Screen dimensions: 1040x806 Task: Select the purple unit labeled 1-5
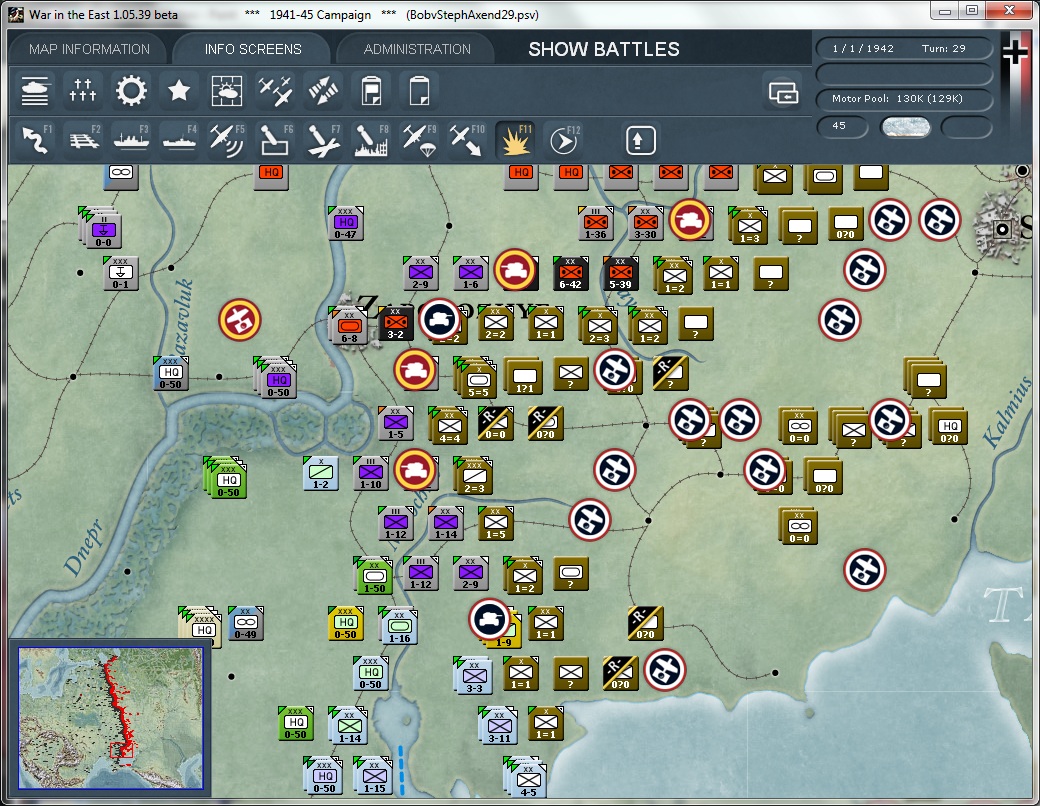click(x=395, y=423)
